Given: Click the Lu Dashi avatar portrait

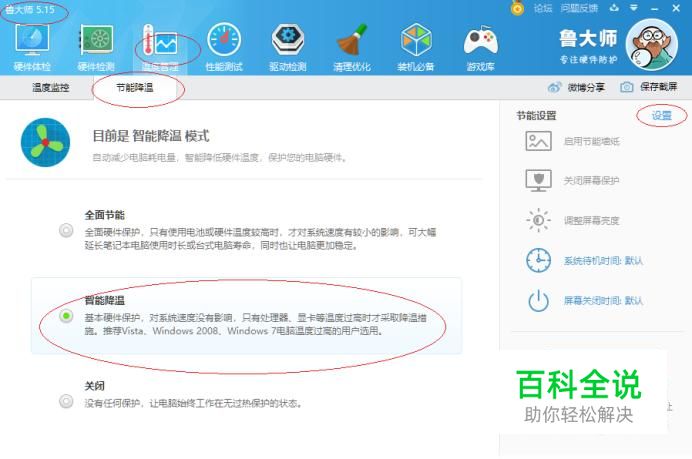Looking at the screenshot, I should 652,45.
